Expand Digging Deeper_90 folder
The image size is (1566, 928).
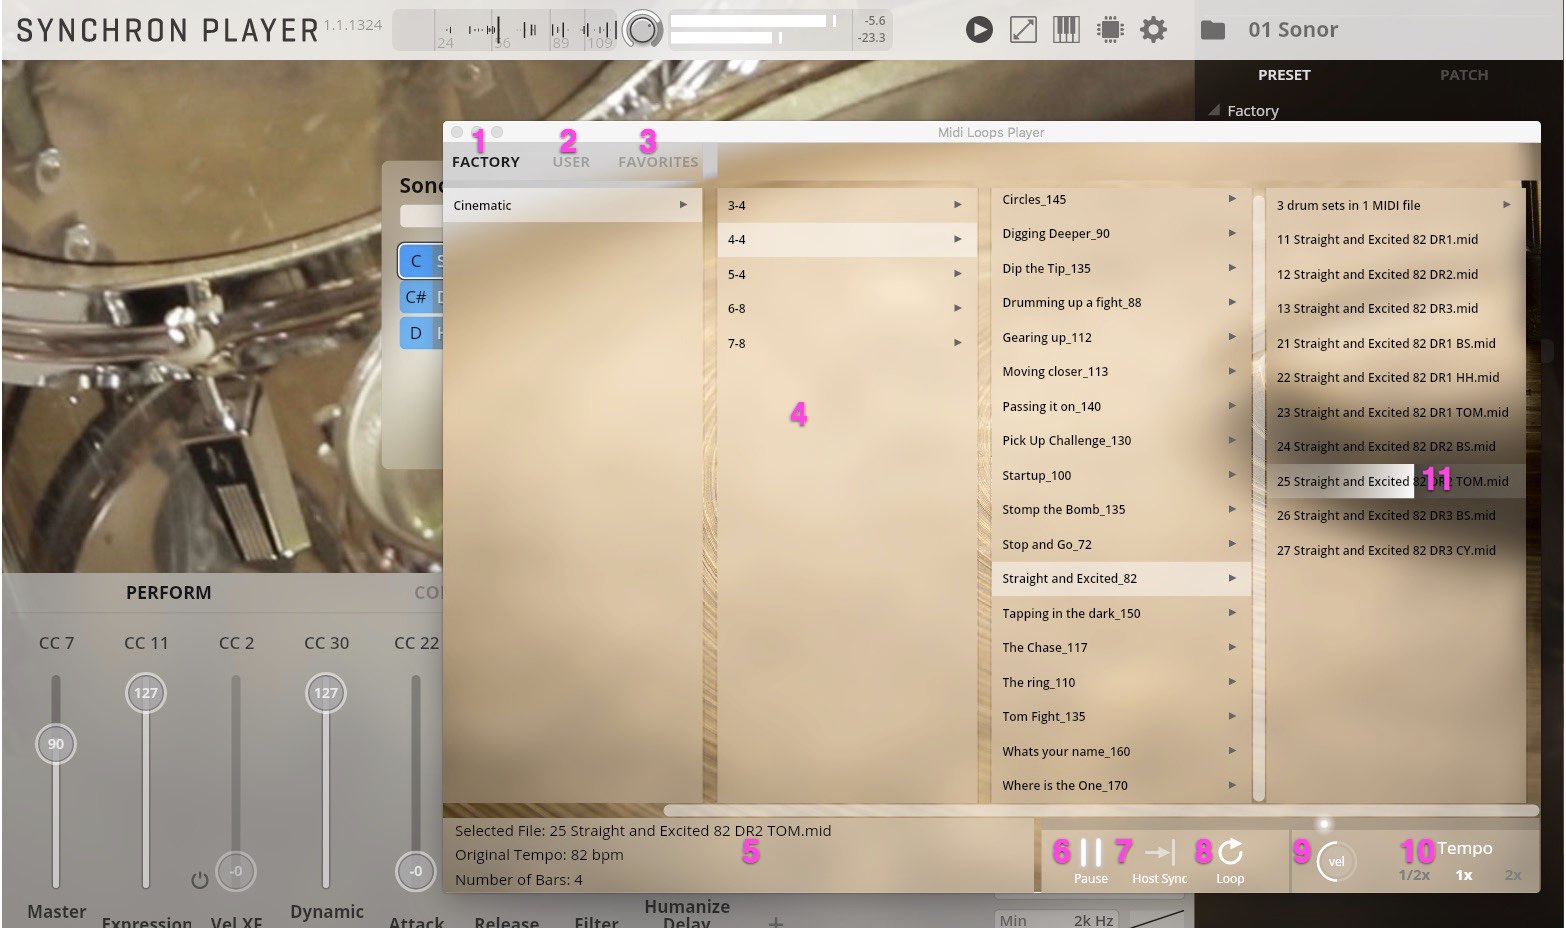[1120, 233]
